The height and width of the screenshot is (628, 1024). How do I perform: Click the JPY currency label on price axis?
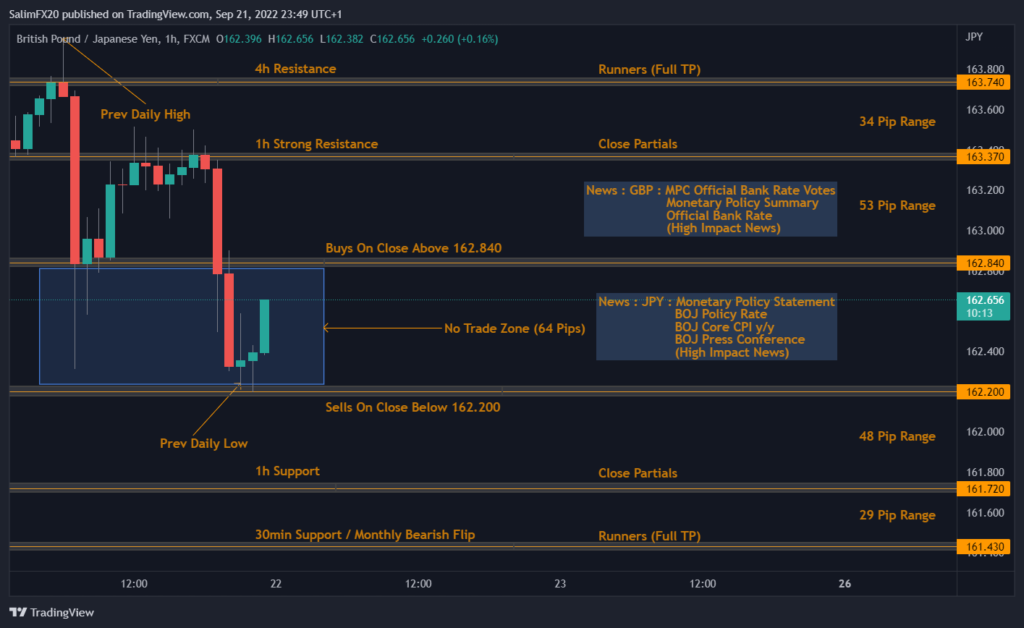tap(973, 37)
